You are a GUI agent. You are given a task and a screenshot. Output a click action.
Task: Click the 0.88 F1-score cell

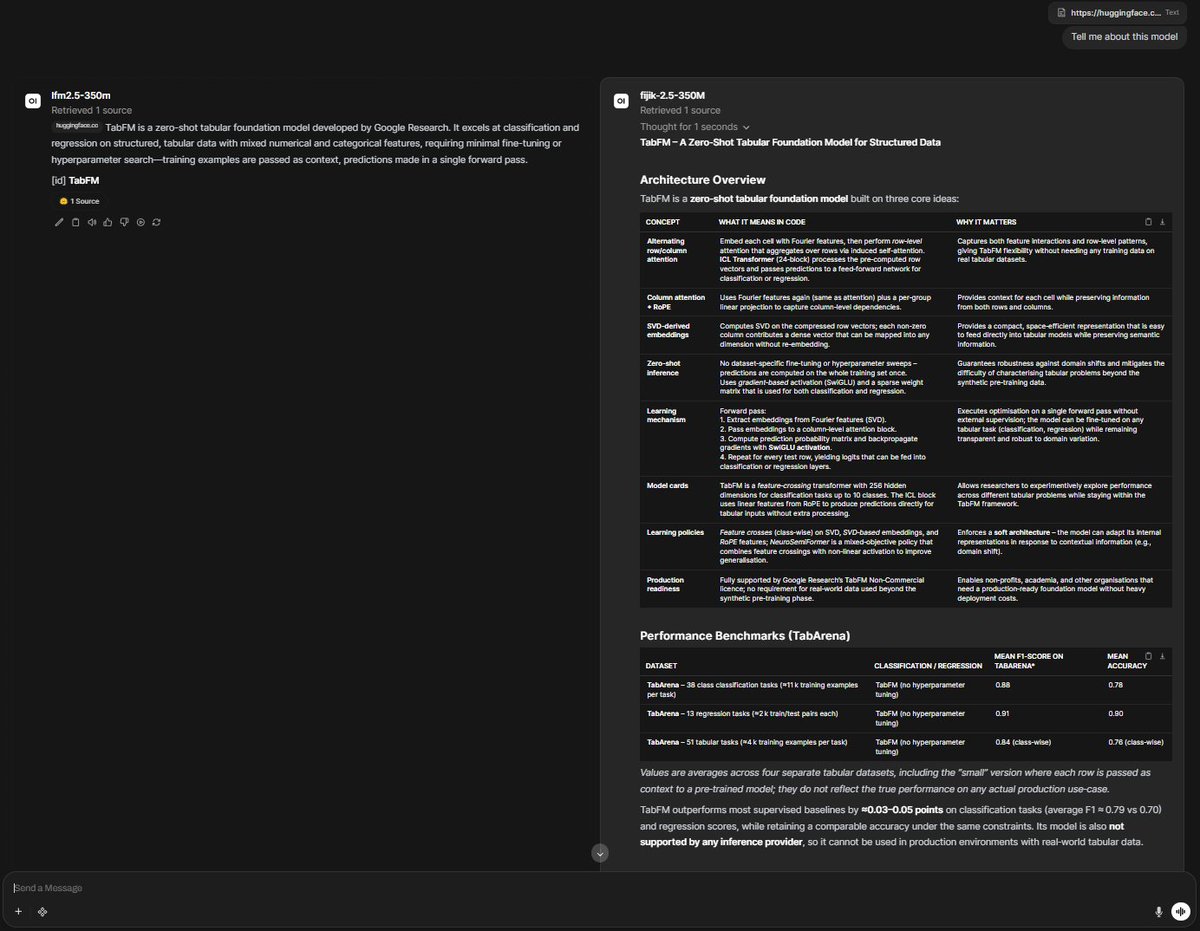pos(1003,685)
